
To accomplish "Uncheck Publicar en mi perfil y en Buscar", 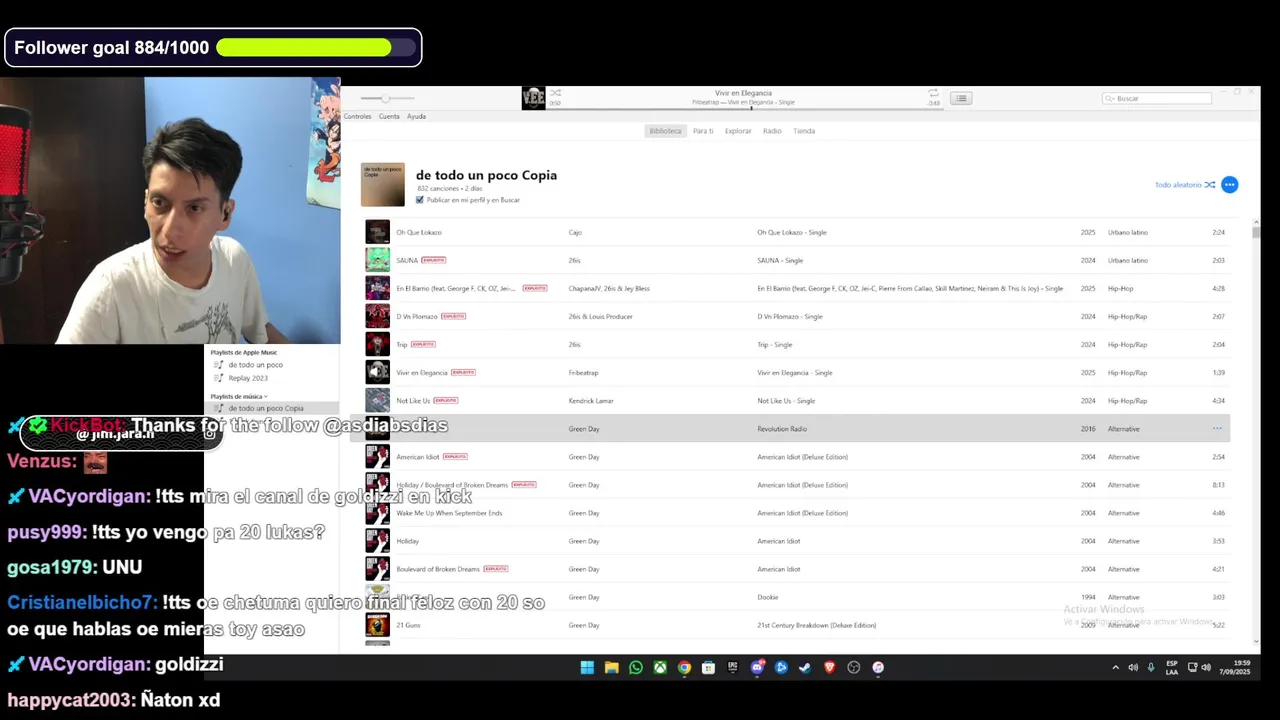I will click(420, 200).
